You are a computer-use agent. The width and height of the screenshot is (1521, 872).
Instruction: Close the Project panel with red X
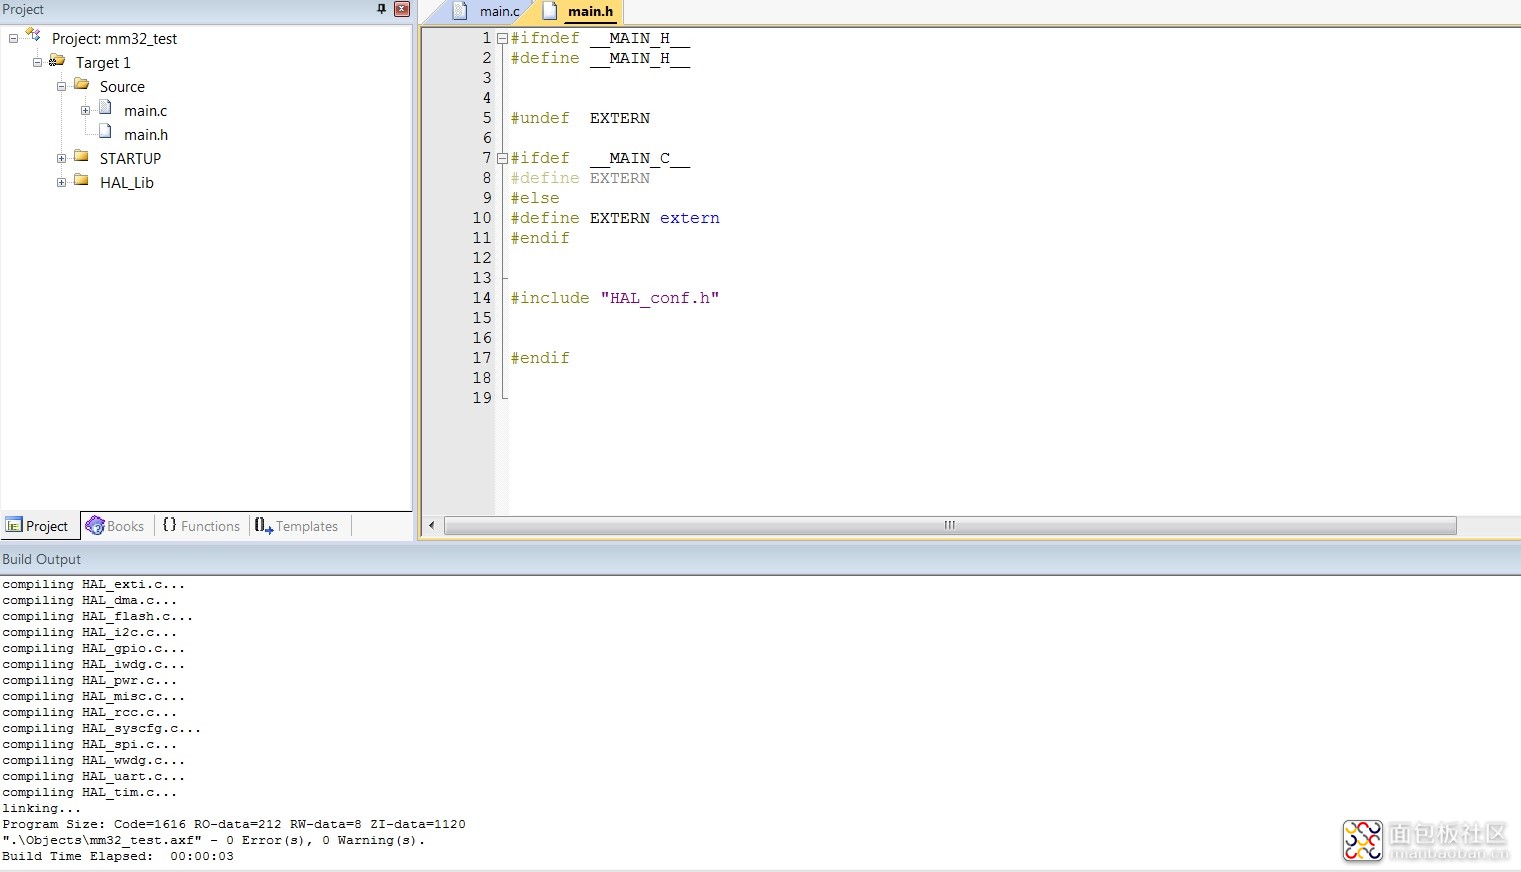pos(402,9)
